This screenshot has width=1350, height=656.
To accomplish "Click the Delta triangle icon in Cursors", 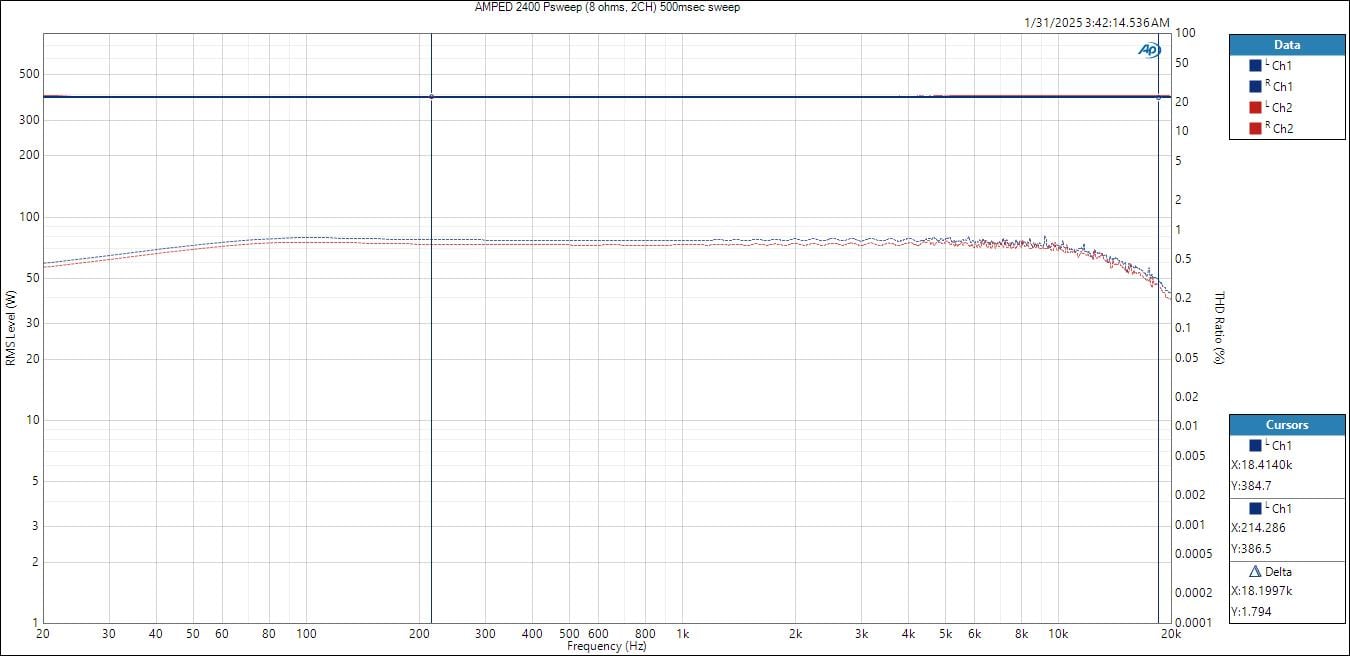I will point(1255,572).
